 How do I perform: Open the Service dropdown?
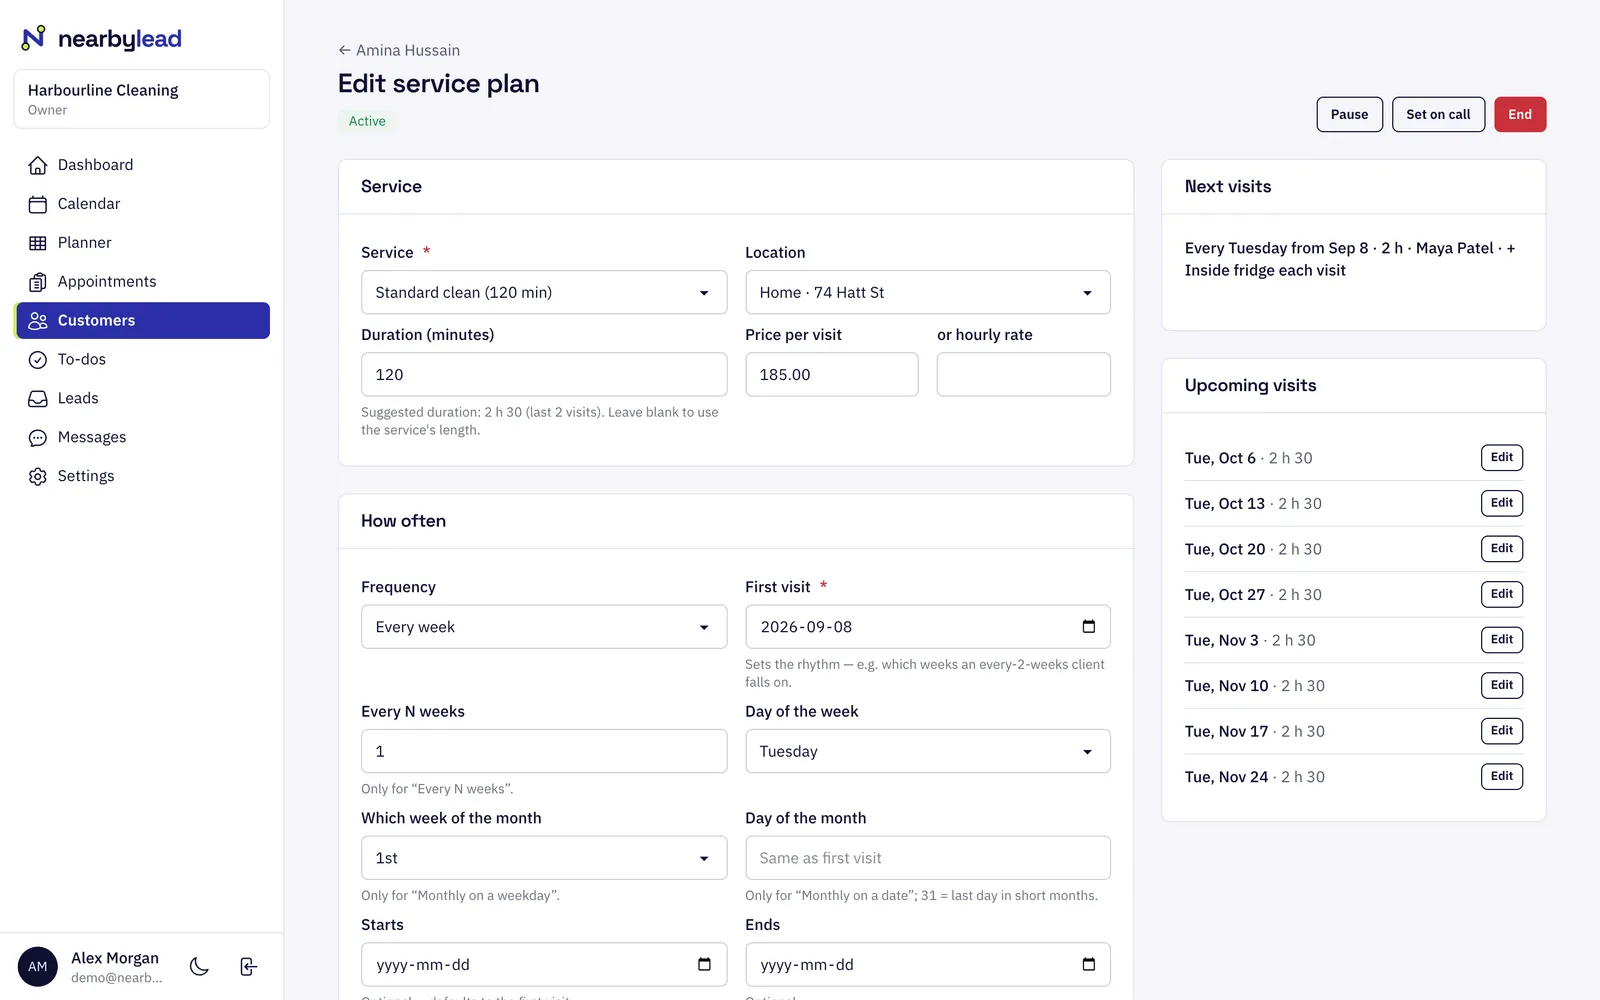(544, 292)
